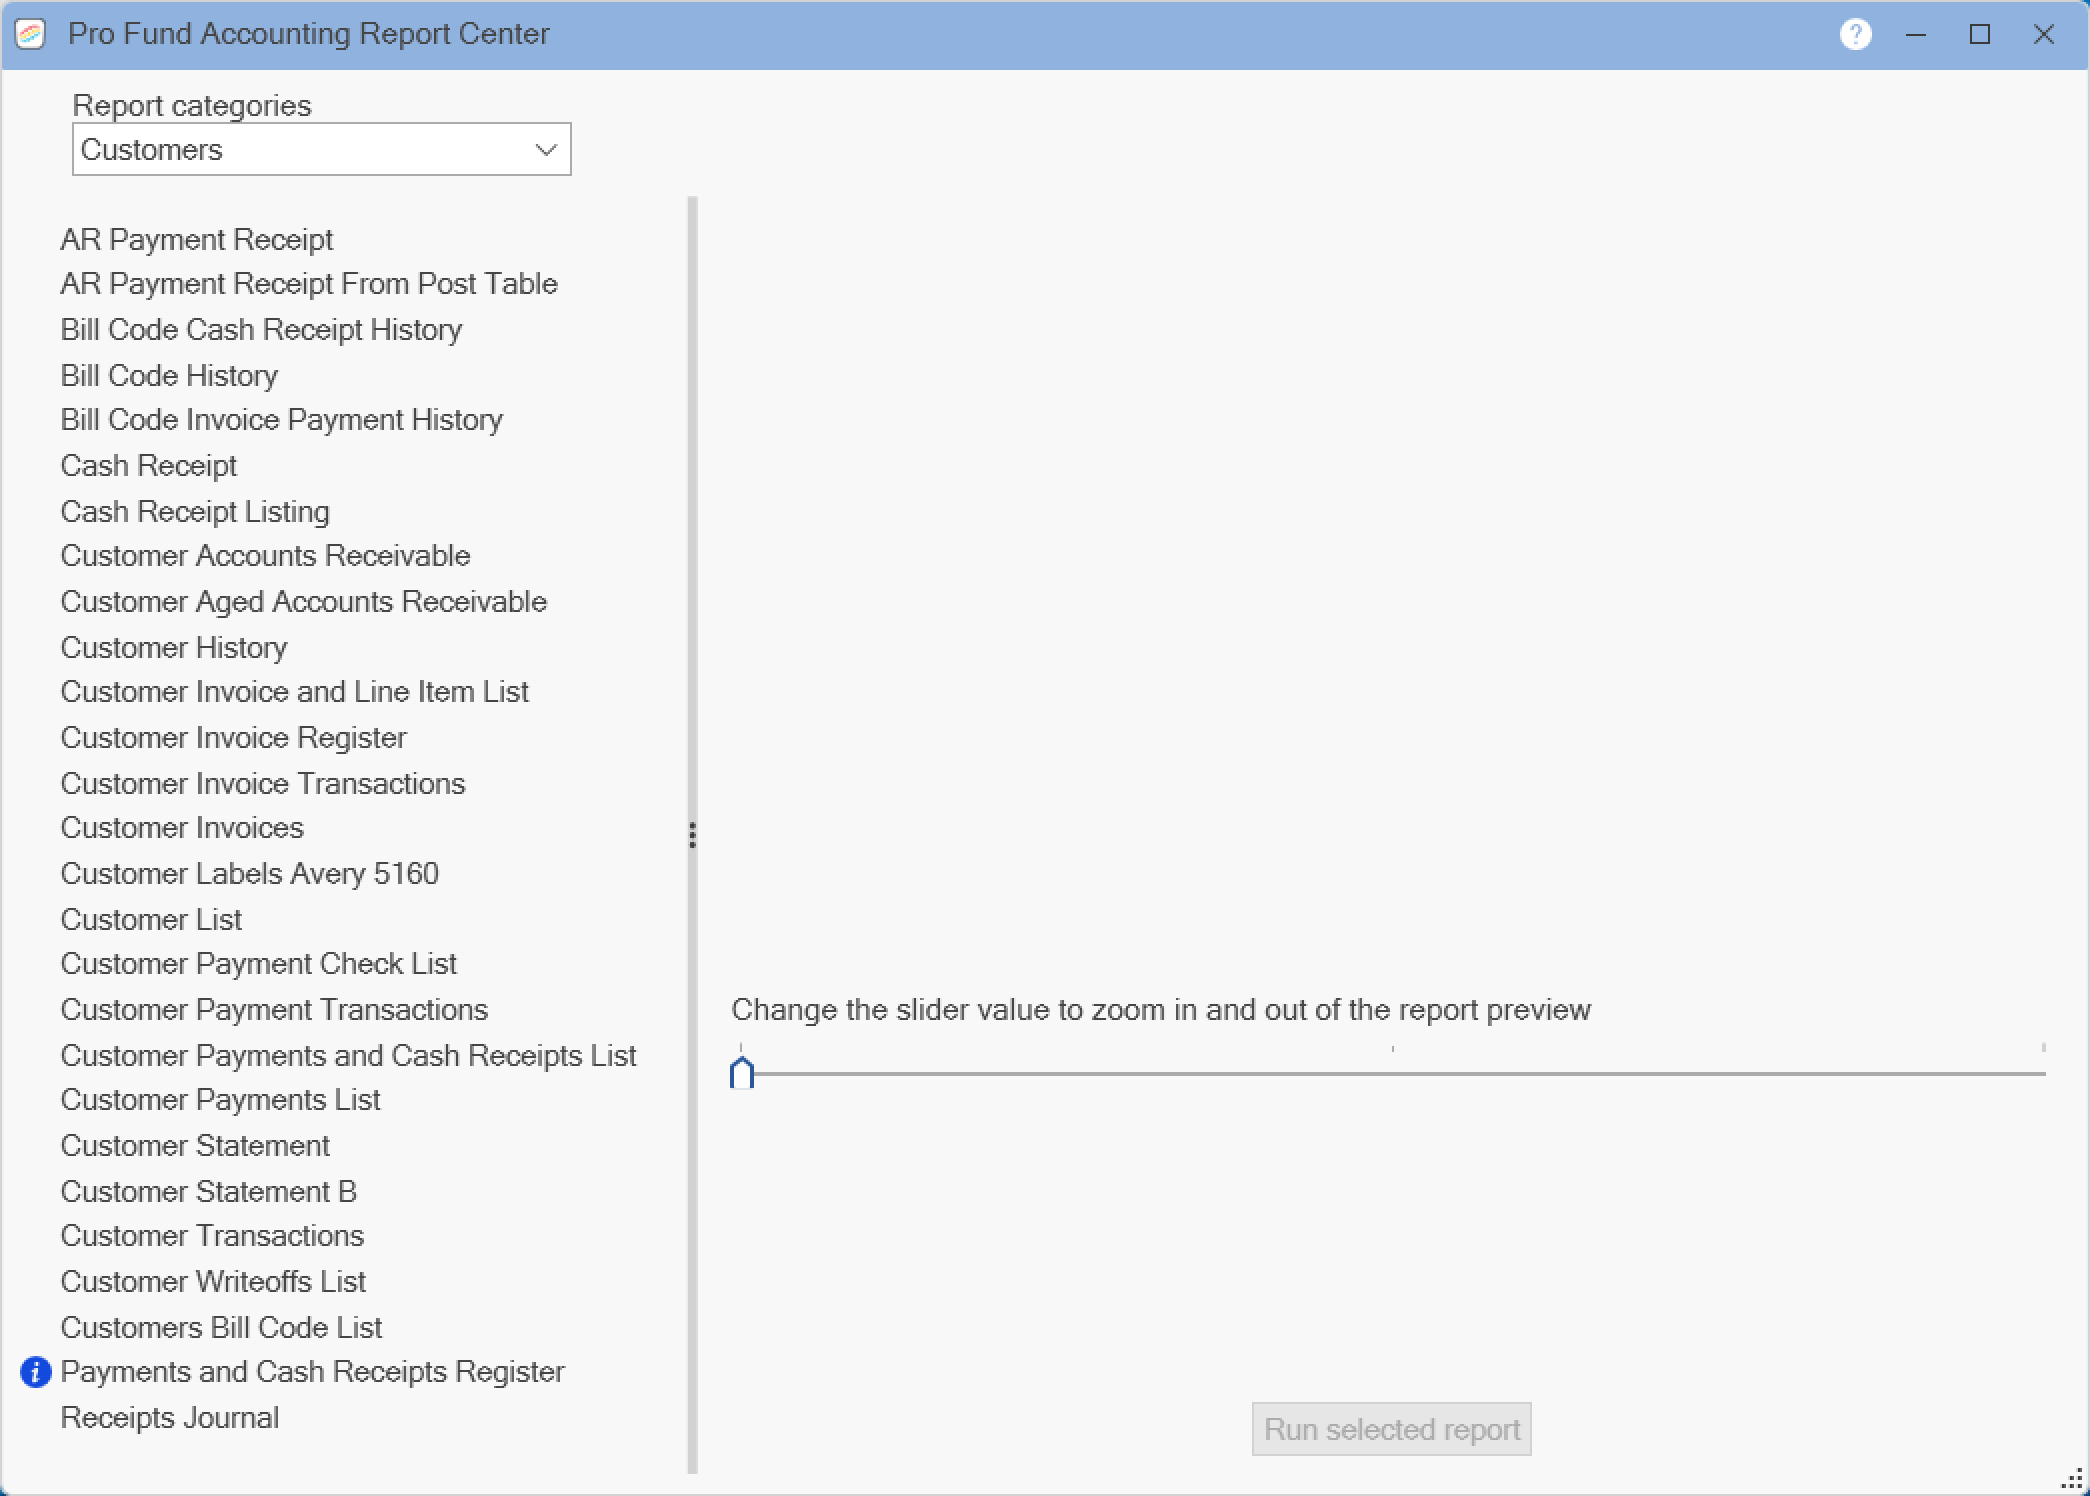Click the Customers combo box field
The width and height of the screenshot is (2090, 1496).
[x=300, y=150]
